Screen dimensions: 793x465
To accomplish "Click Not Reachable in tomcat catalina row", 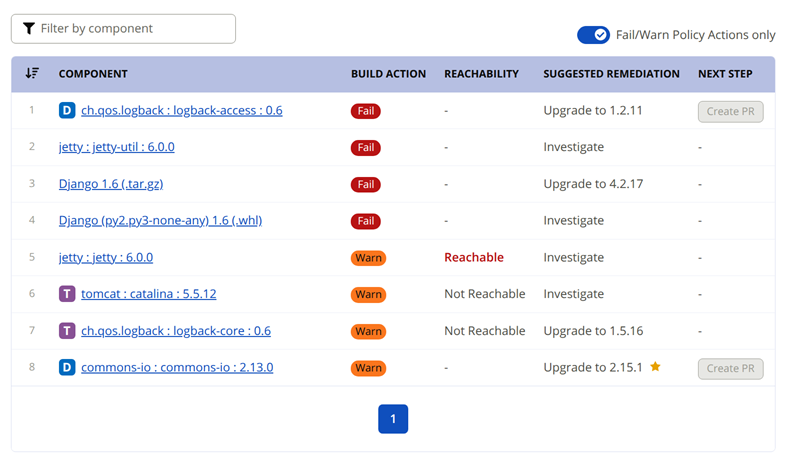I will coord(484,294).
